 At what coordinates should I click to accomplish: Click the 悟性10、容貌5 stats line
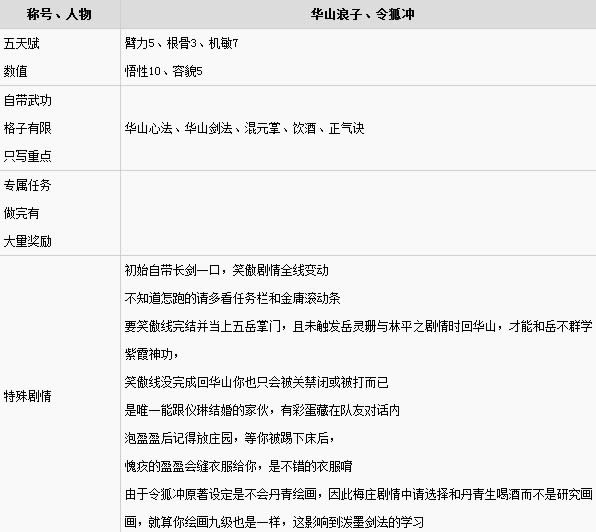(163, 71)
